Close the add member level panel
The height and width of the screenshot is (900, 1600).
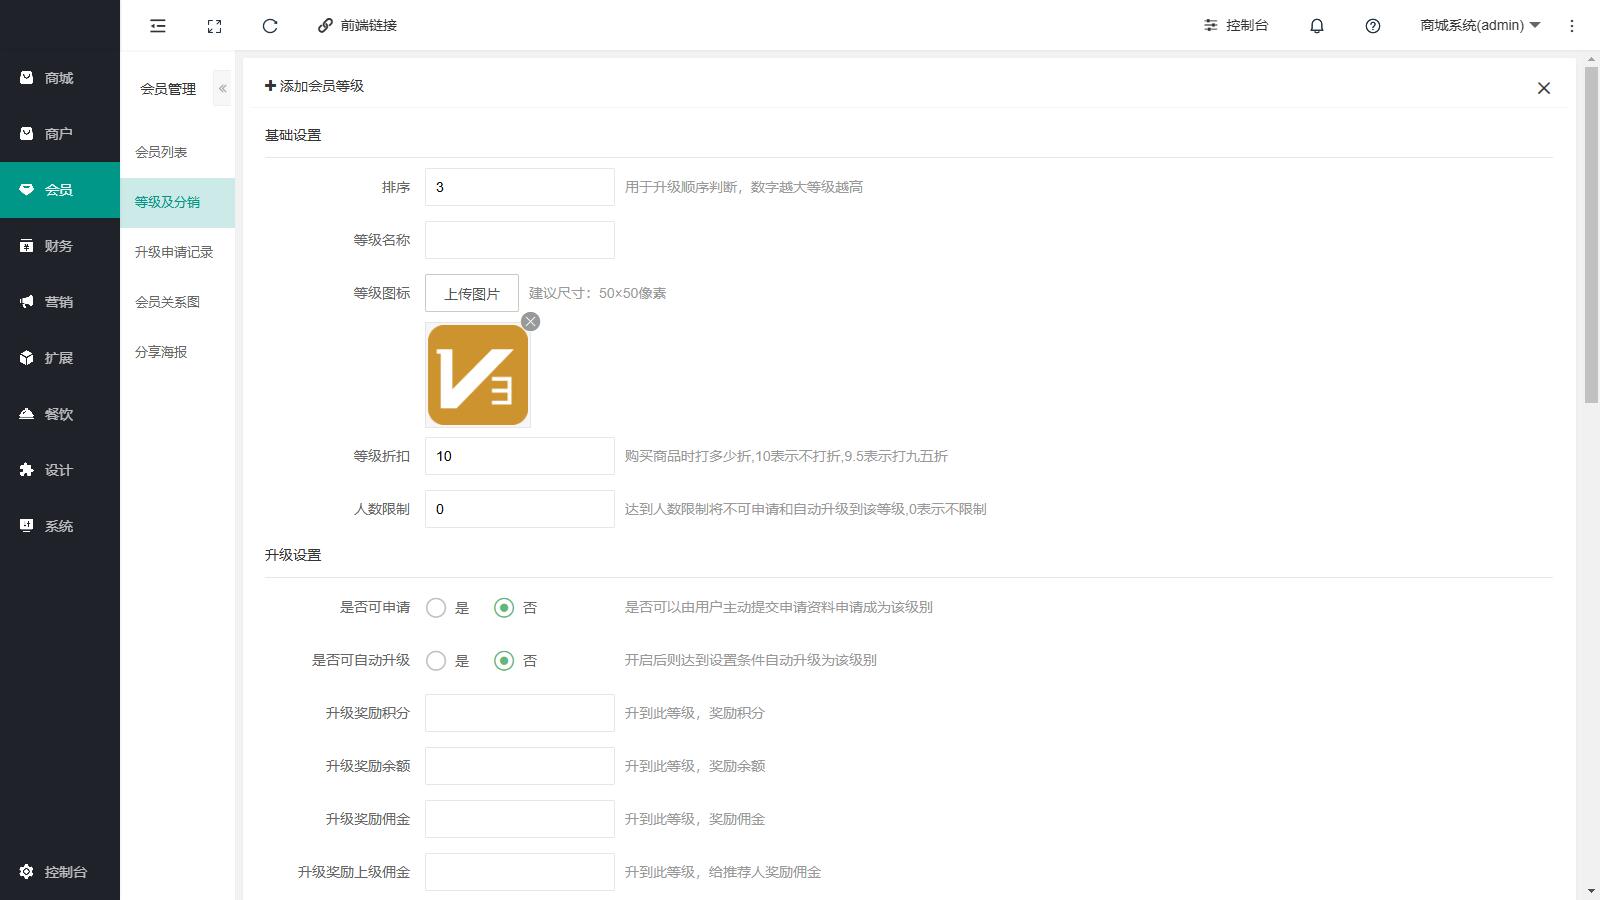pos(1544,88)
